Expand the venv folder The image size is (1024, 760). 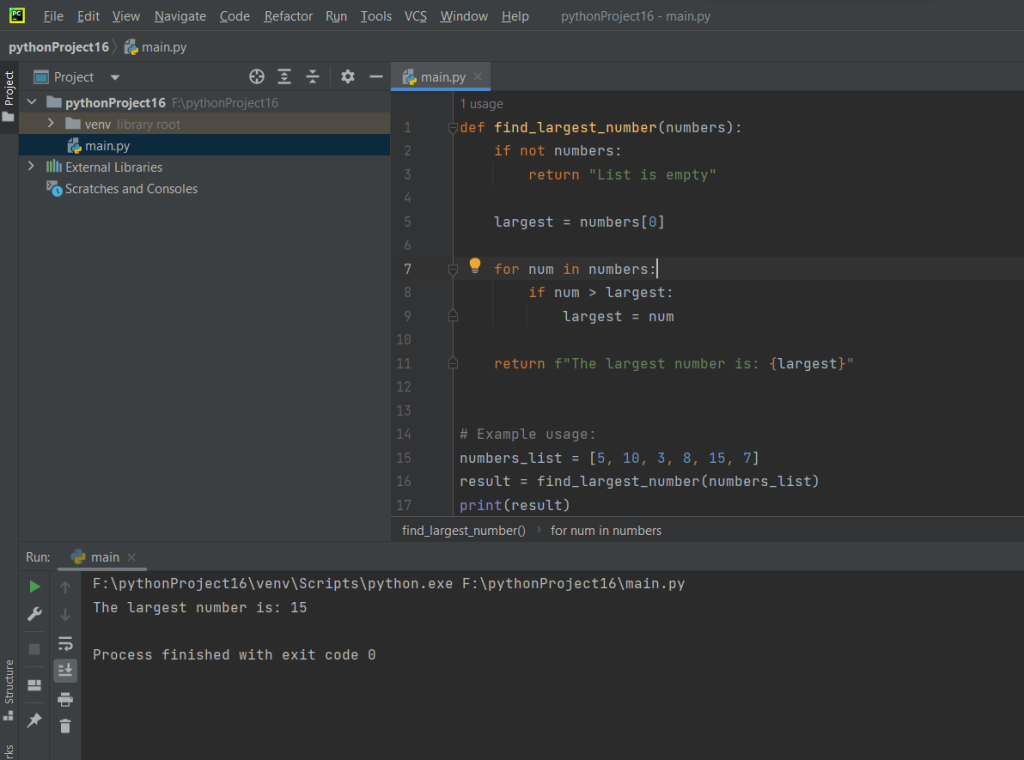pyautogui.click(x=51, y=124)
